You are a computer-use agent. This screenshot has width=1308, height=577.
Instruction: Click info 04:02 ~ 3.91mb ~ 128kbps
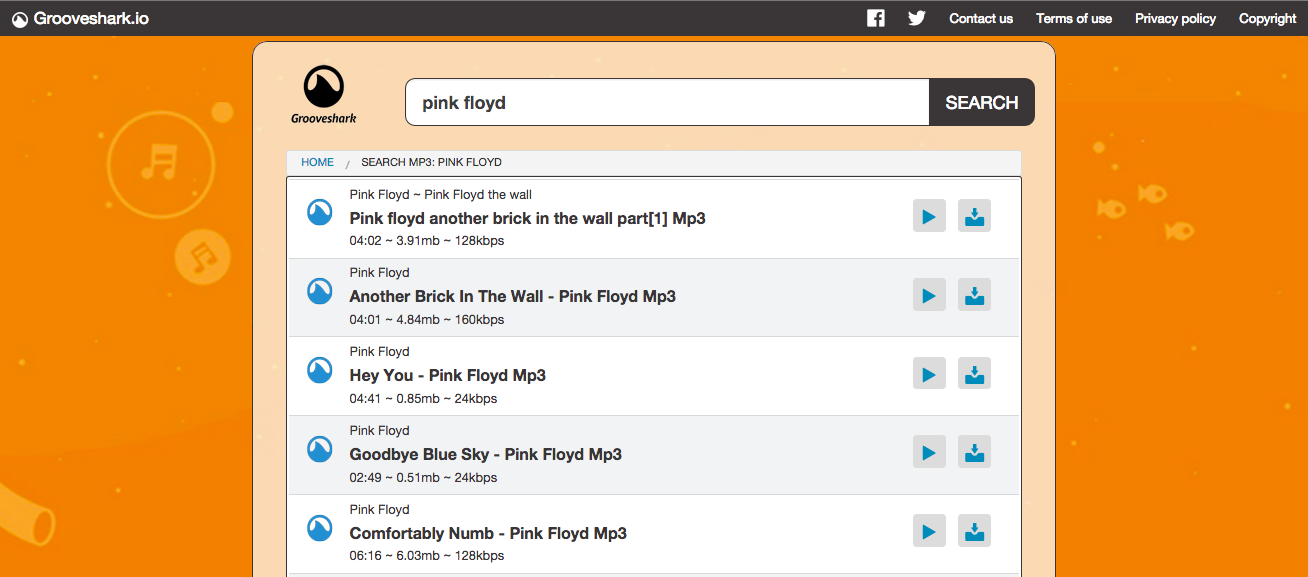pyautogui.click(x=426, y=241)
